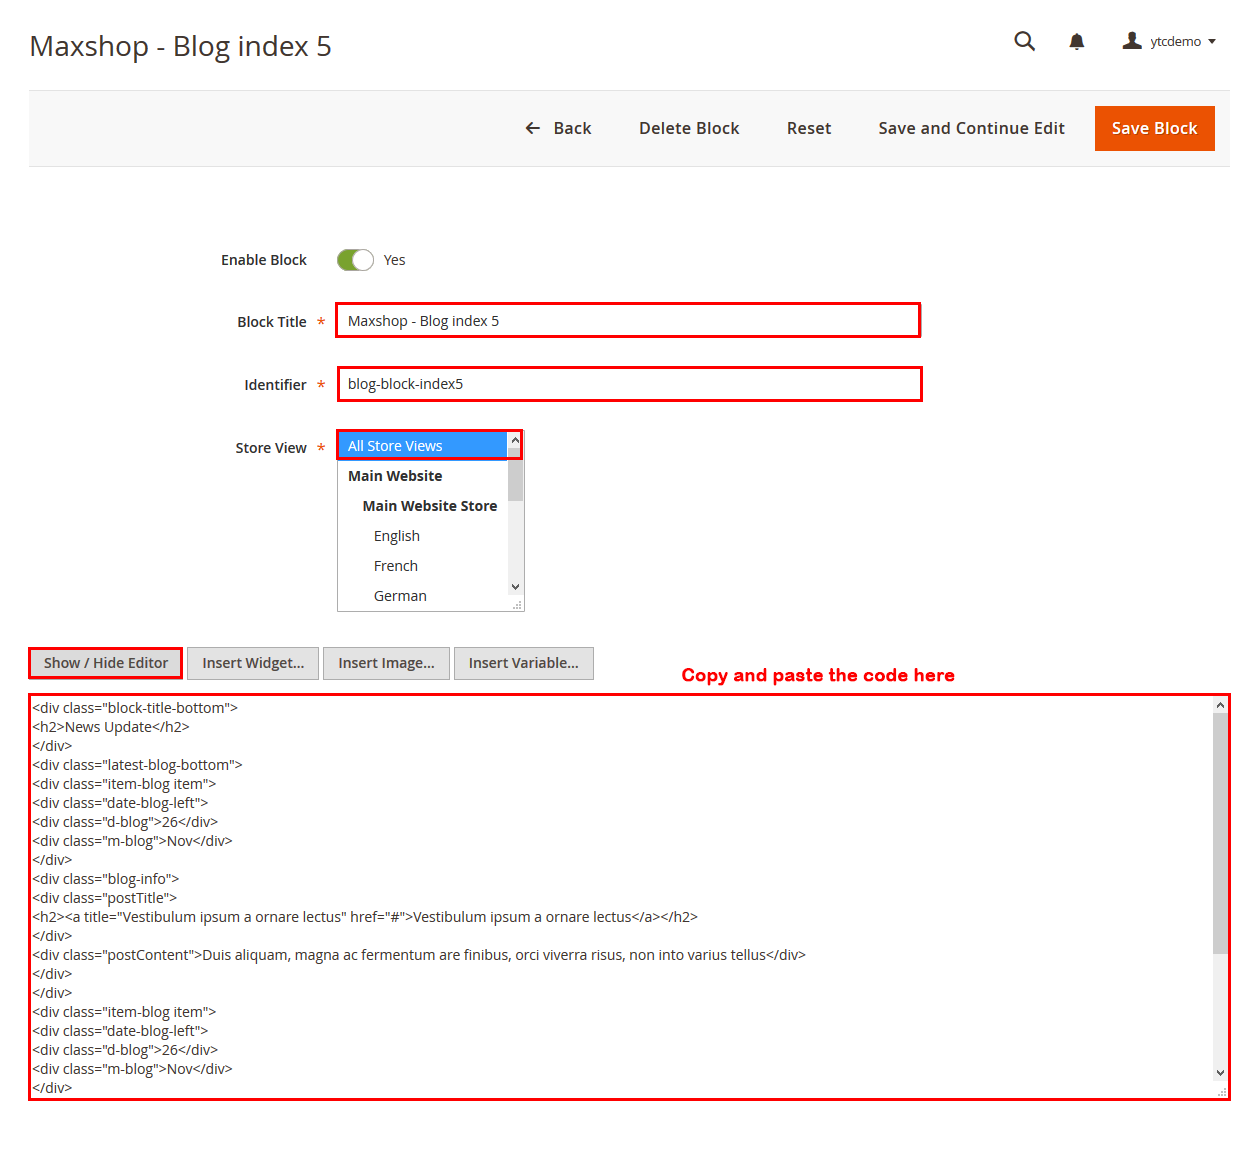Choose English store view
1250x1153 pixels.
397,536
